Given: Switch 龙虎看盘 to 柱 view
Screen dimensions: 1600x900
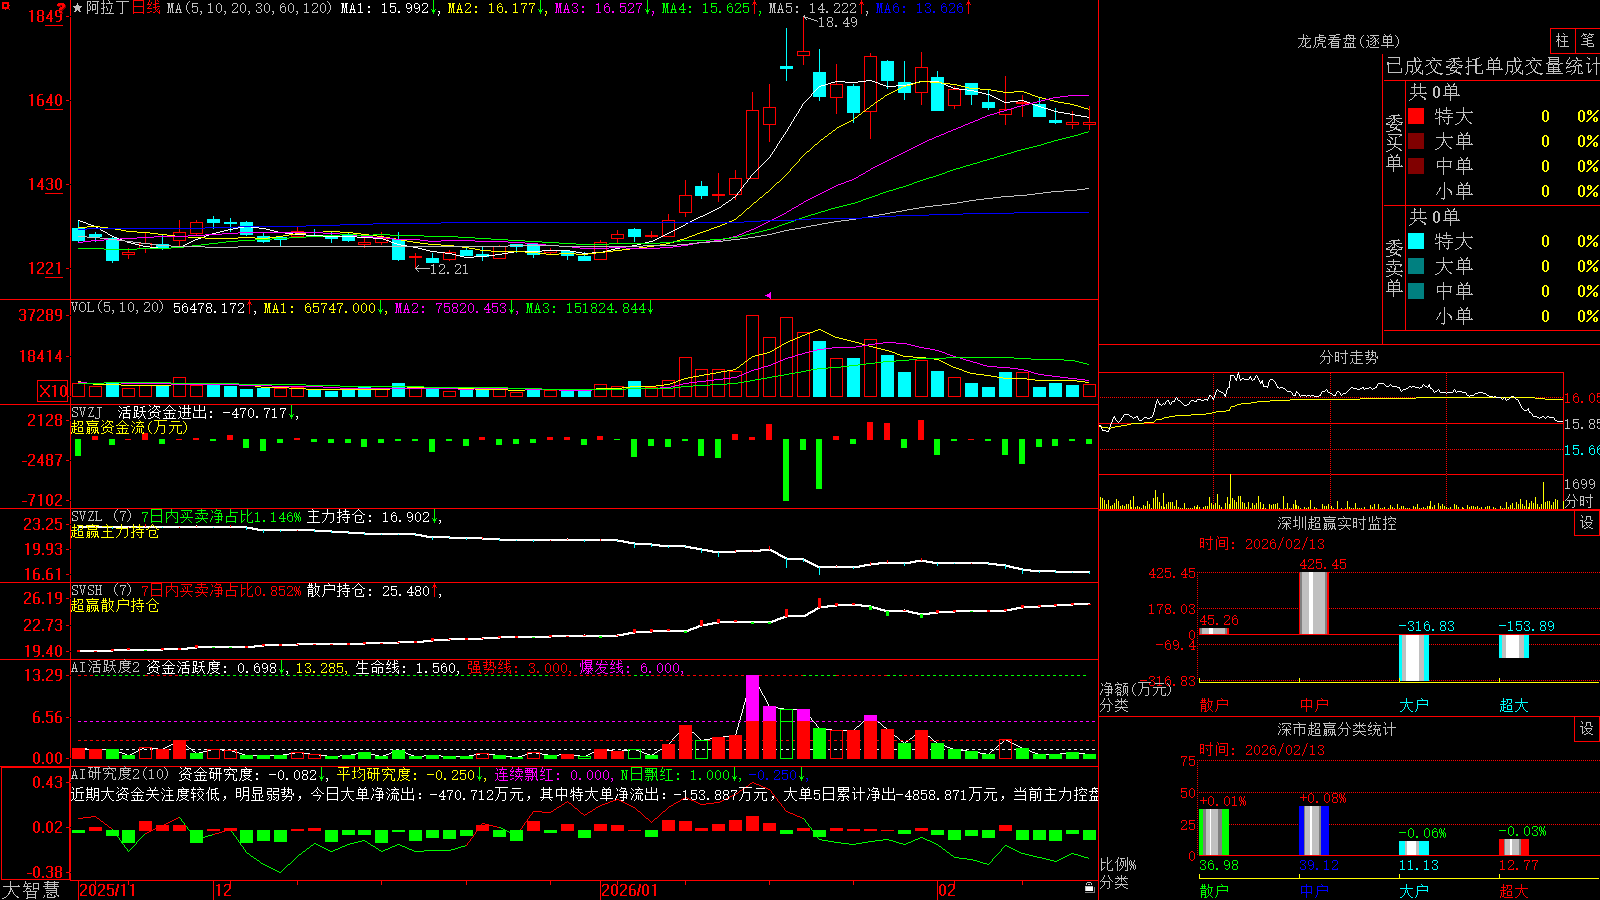Looking at the screenshot, I should [1562, 41].
